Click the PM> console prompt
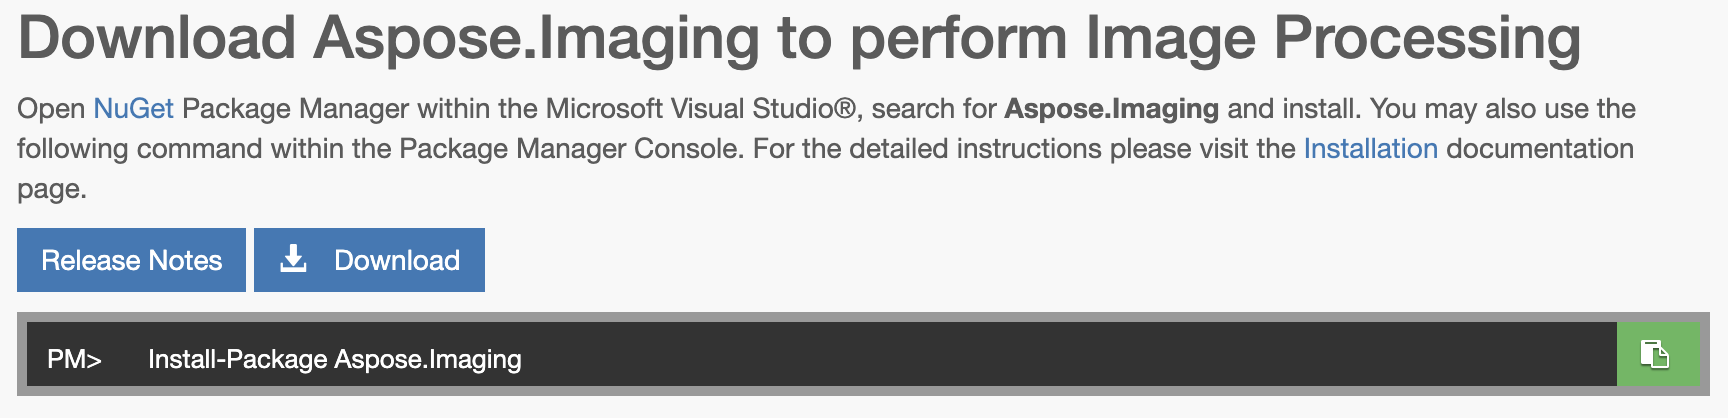The height and width of the screenshot is (418, 1728). click(x=74, y=359)
